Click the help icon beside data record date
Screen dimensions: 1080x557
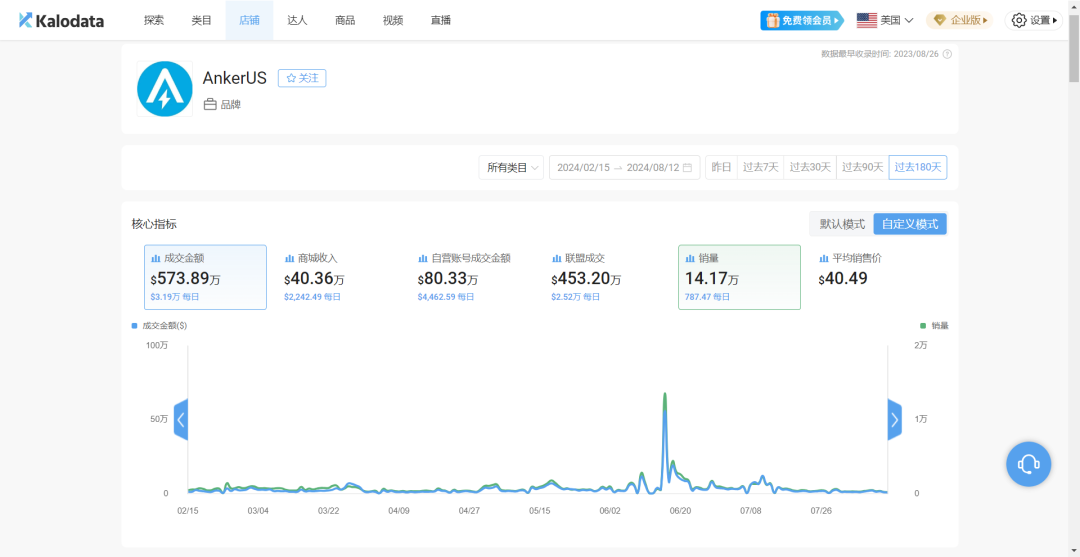pos(947,54)
